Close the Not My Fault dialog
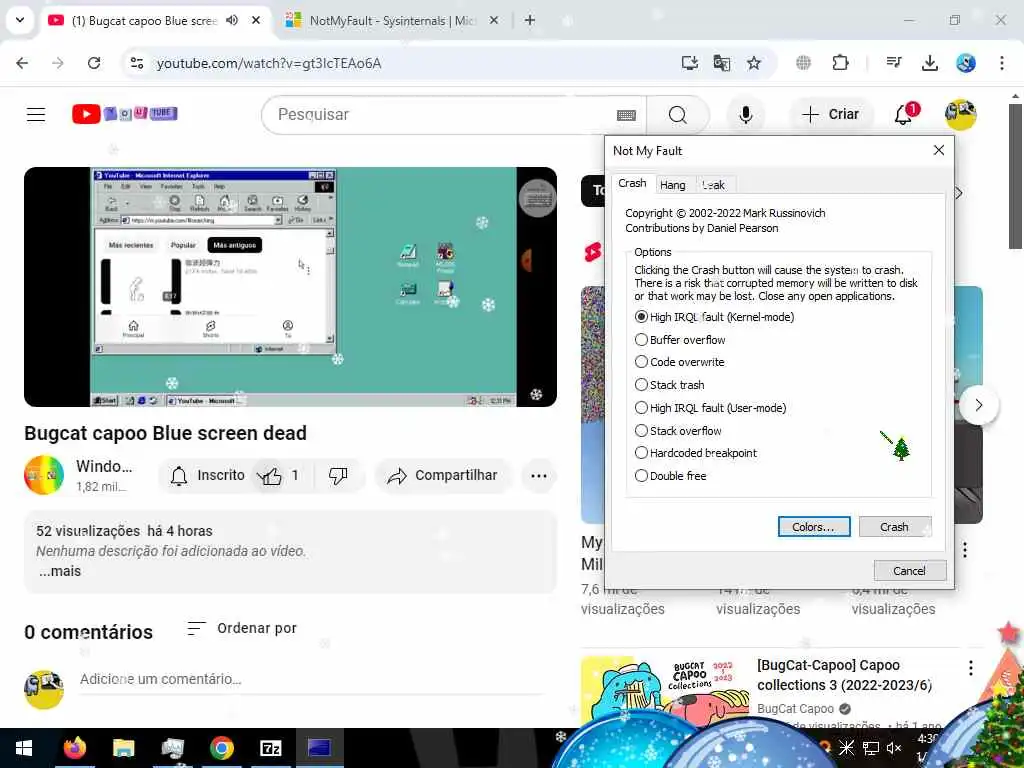The image size is (1024, 768). pos(938,150)
